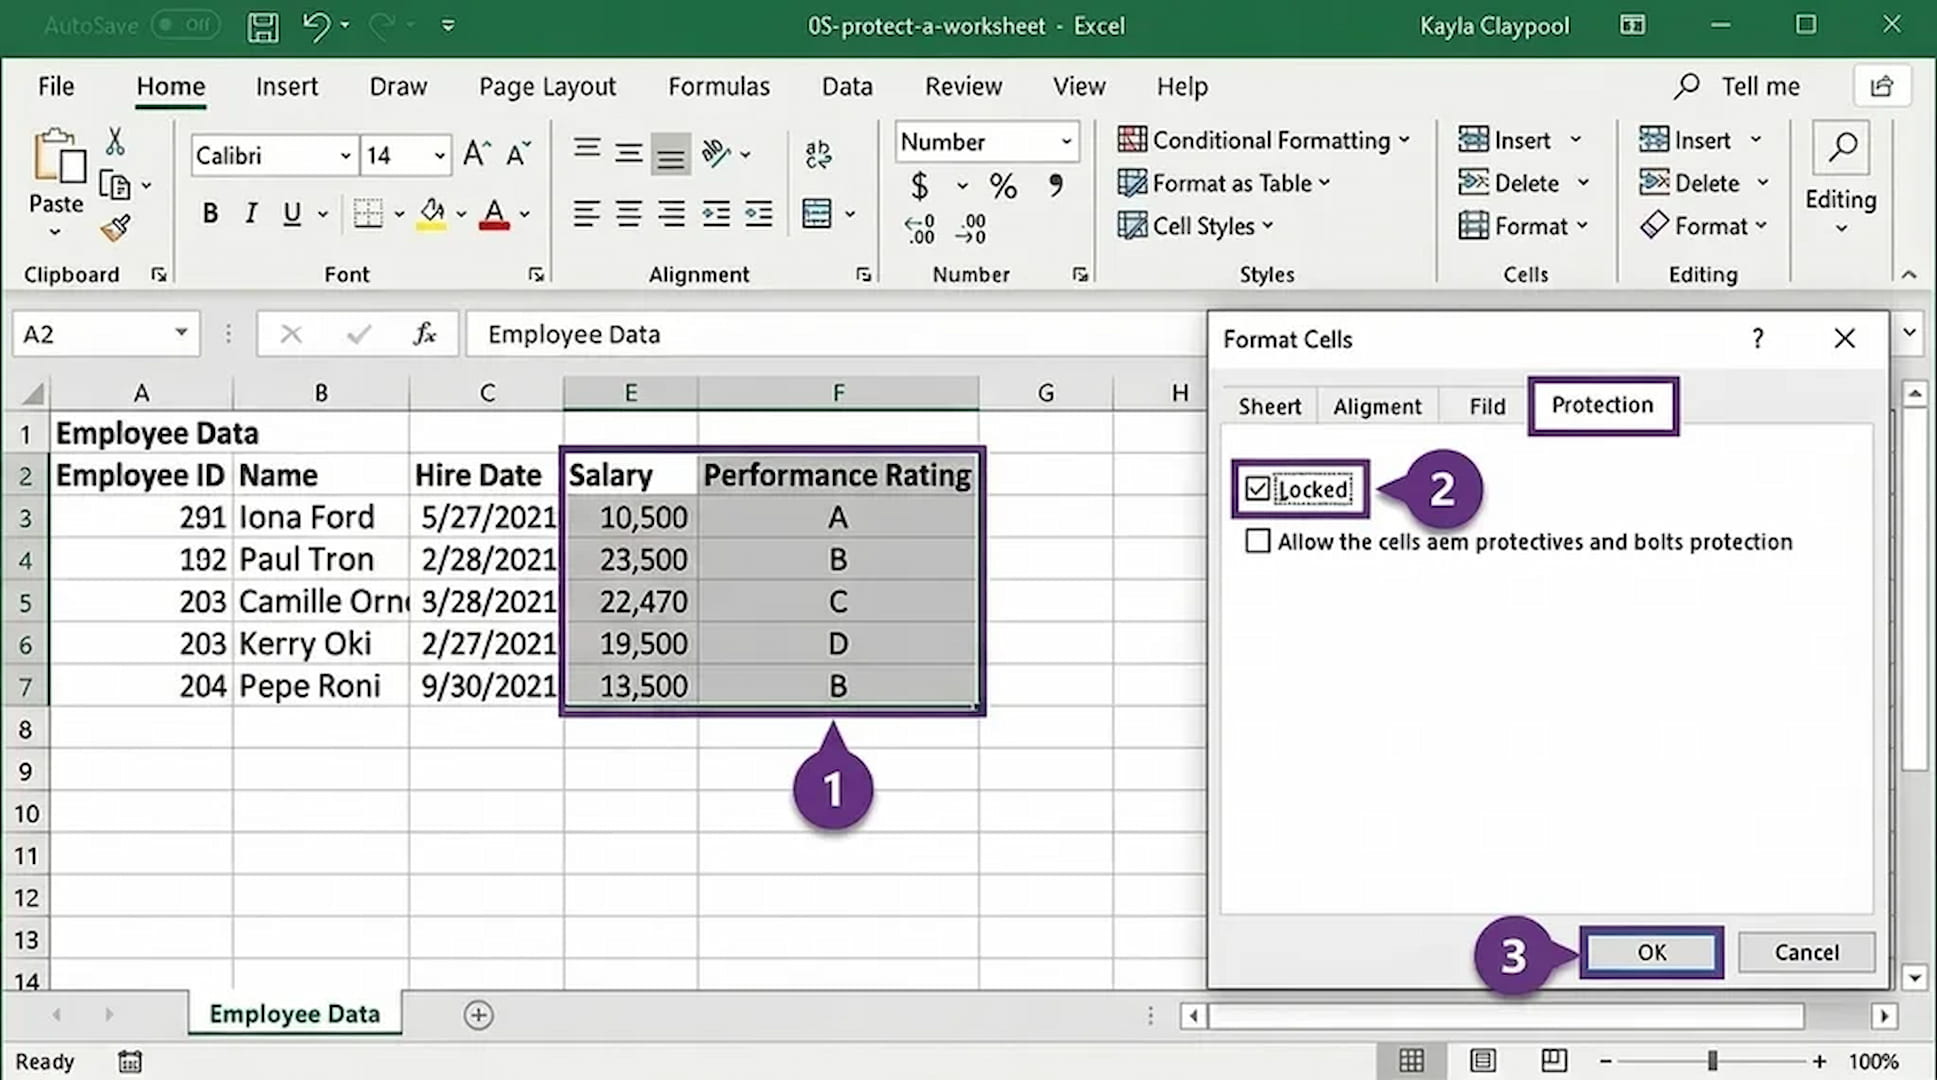1937x1080 pixels.
Task: Click the Copy icon in Clipboard group
Action: point(115,186)
